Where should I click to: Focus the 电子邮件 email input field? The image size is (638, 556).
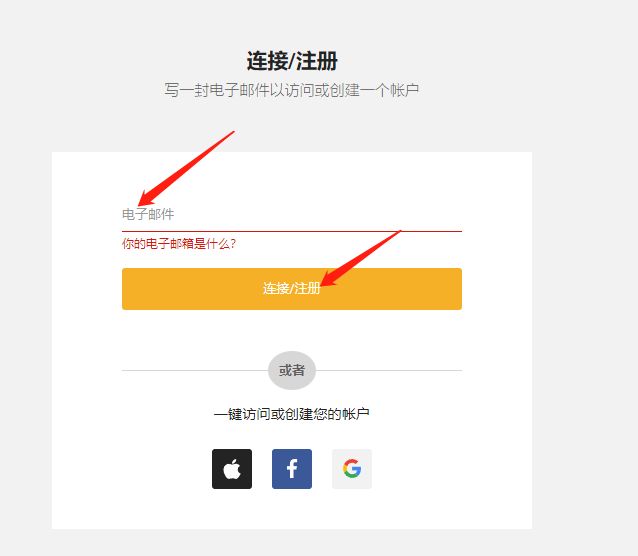tap(292, 214)
